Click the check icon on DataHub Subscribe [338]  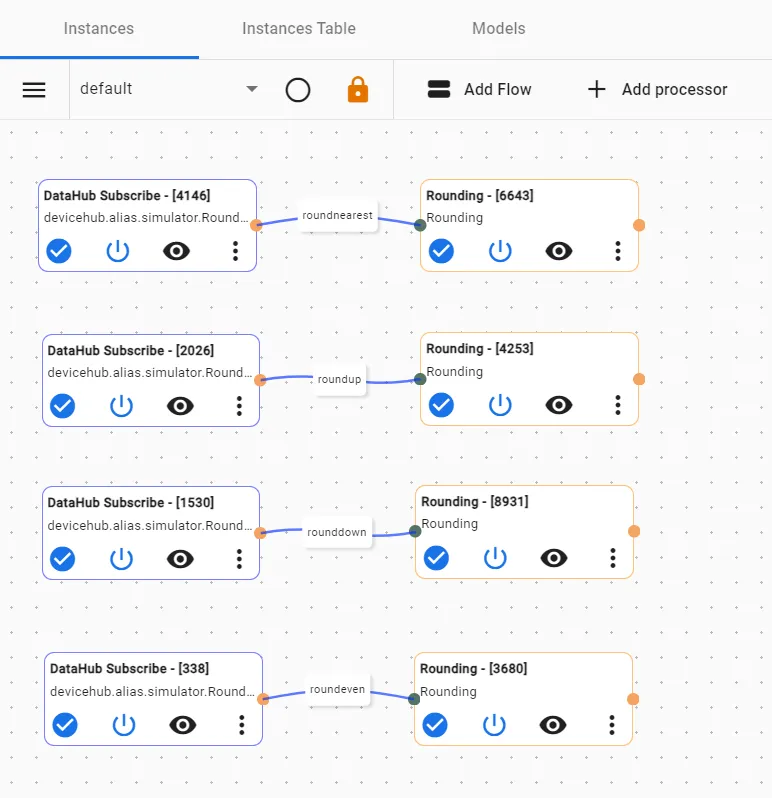point(65,725)
